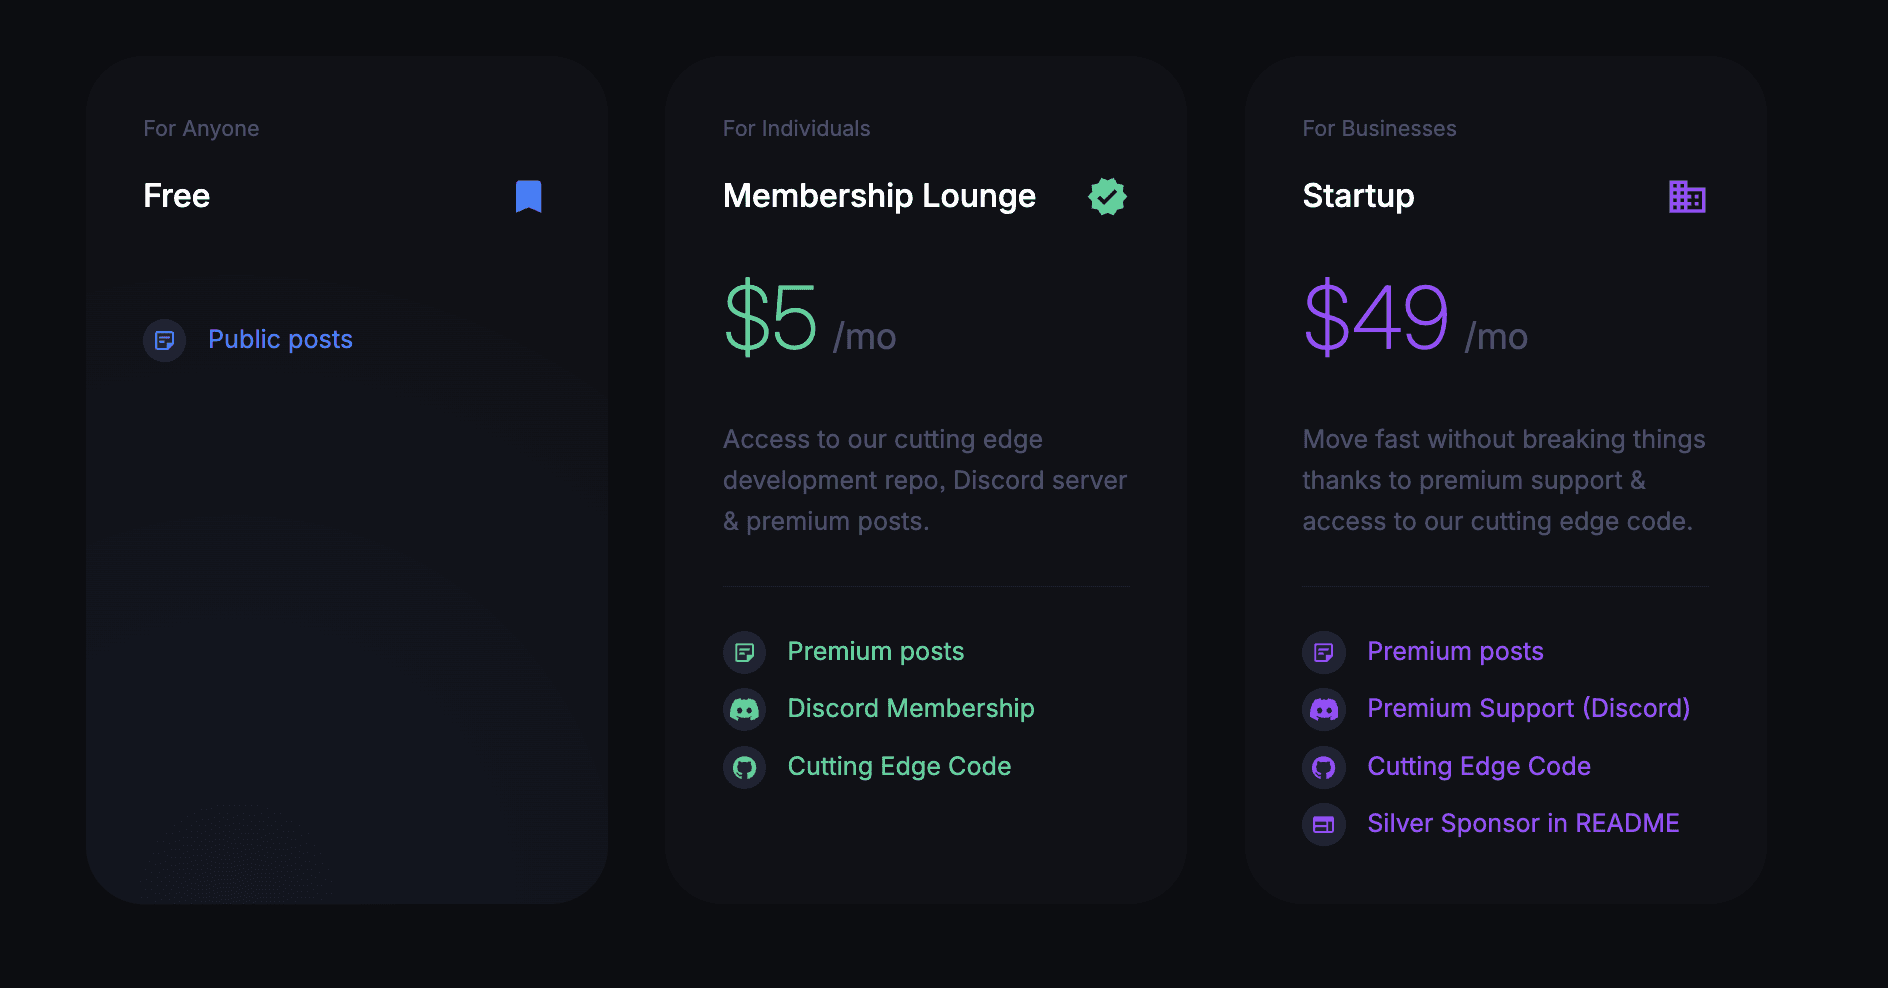Click the Public posts link
The width and height of the screenshot is (1888, 988).
[280, 340]
